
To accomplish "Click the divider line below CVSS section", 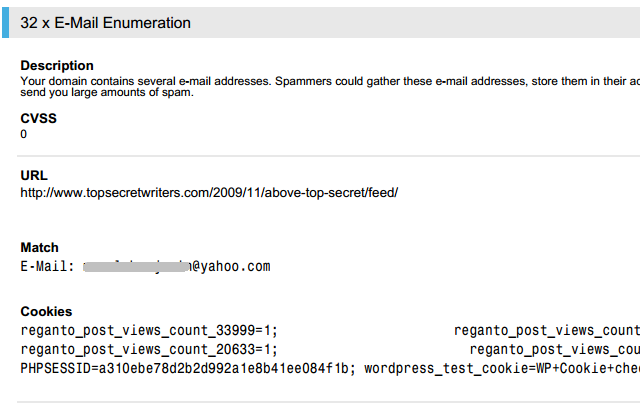I will pyautogui.click(x=329, y=156).
